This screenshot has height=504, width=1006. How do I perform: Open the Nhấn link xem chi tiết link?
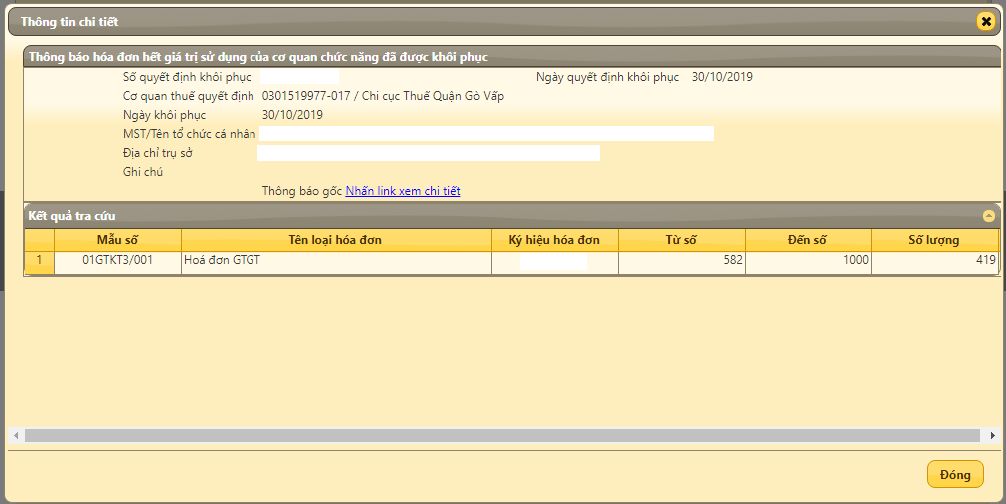pyautogui.click(x=403, y=190)
